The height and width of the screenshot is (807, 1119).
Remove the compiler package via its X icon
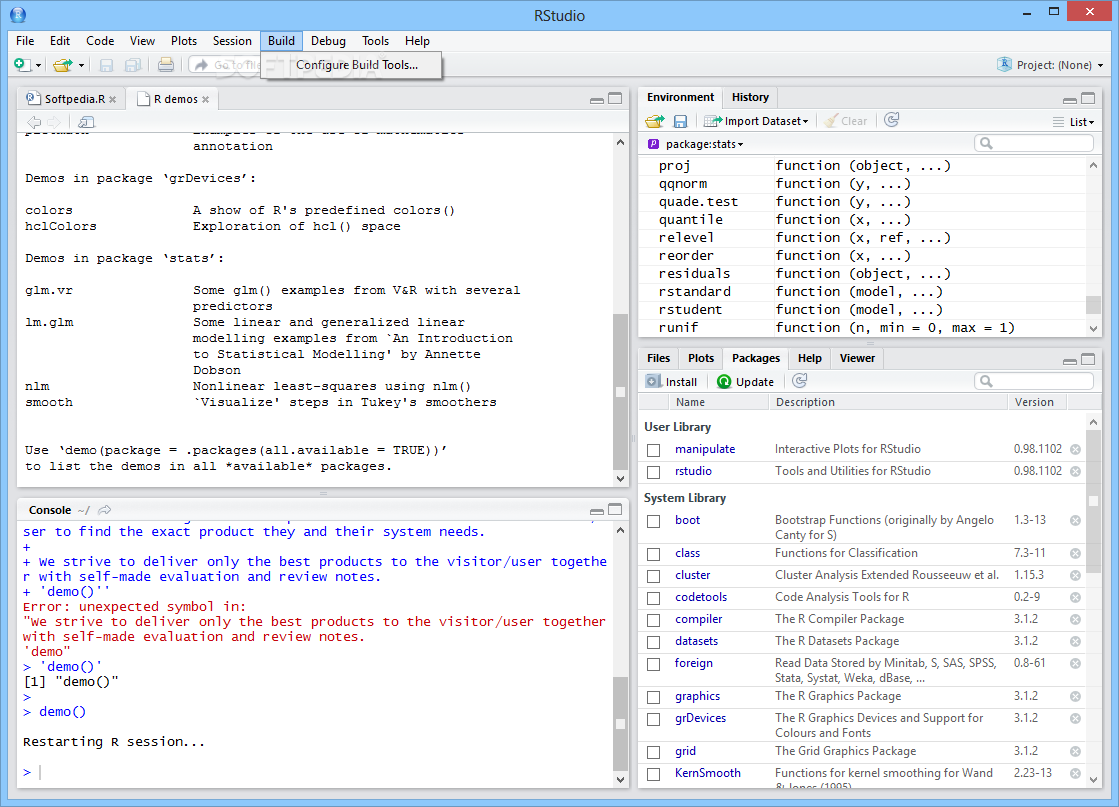pyautogui.click(x=1075, y=620)
